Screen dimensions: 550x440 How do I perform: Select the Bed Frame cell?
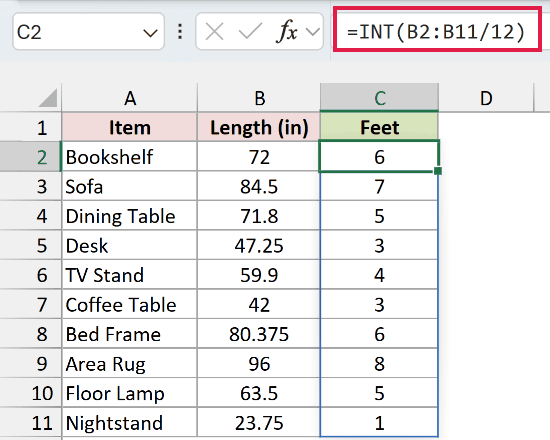130,334
